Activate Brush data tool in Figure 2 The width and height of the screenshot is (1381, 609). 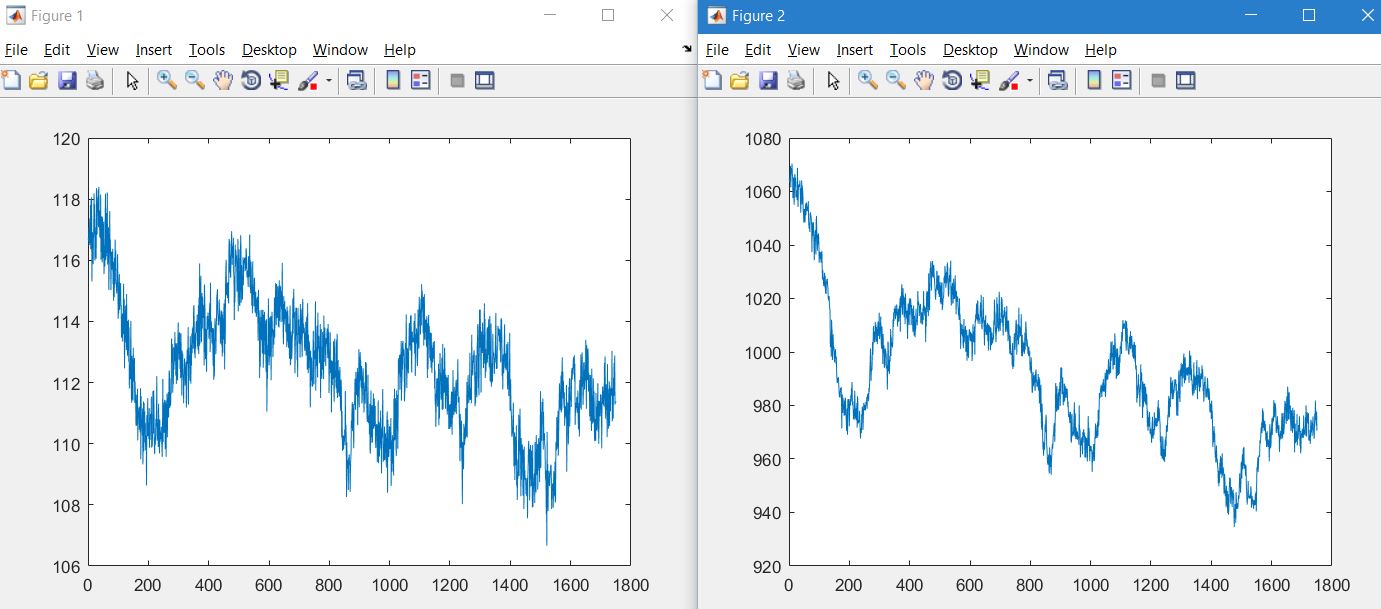coord(1010,81)
